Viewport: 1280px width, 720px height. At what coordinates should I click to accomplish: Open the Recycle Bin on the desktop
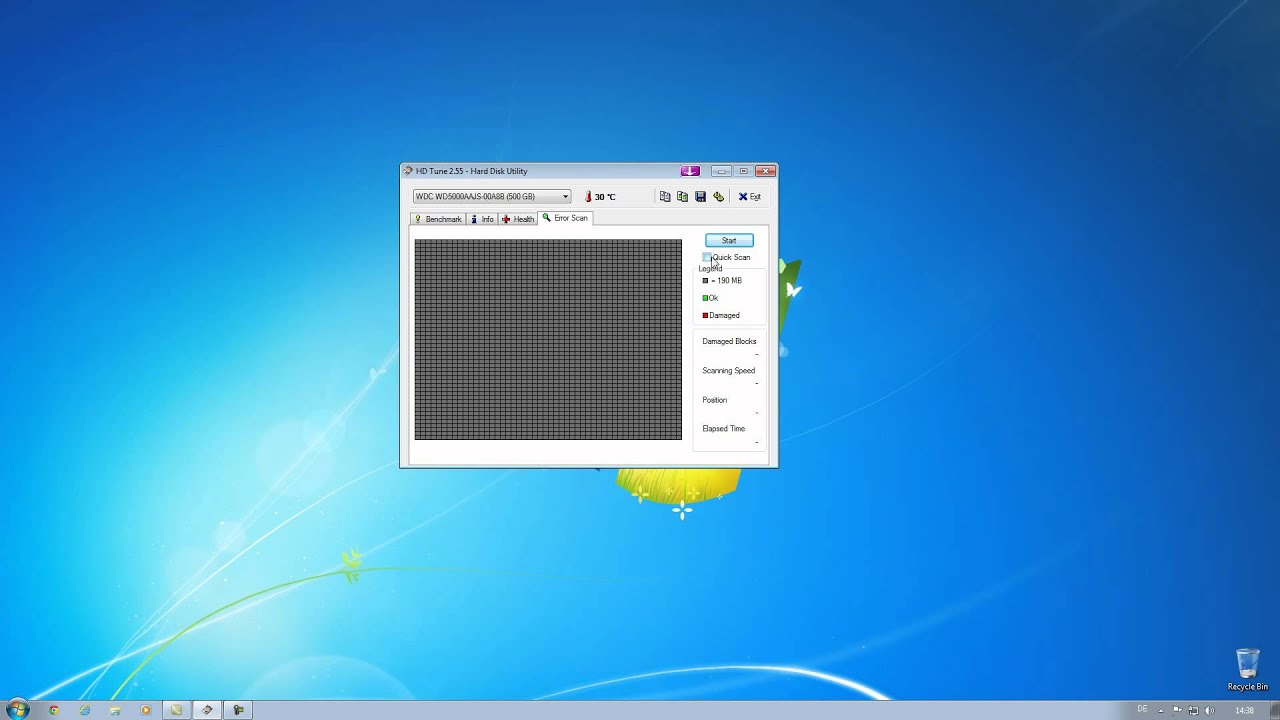(x=1248, y=669)
